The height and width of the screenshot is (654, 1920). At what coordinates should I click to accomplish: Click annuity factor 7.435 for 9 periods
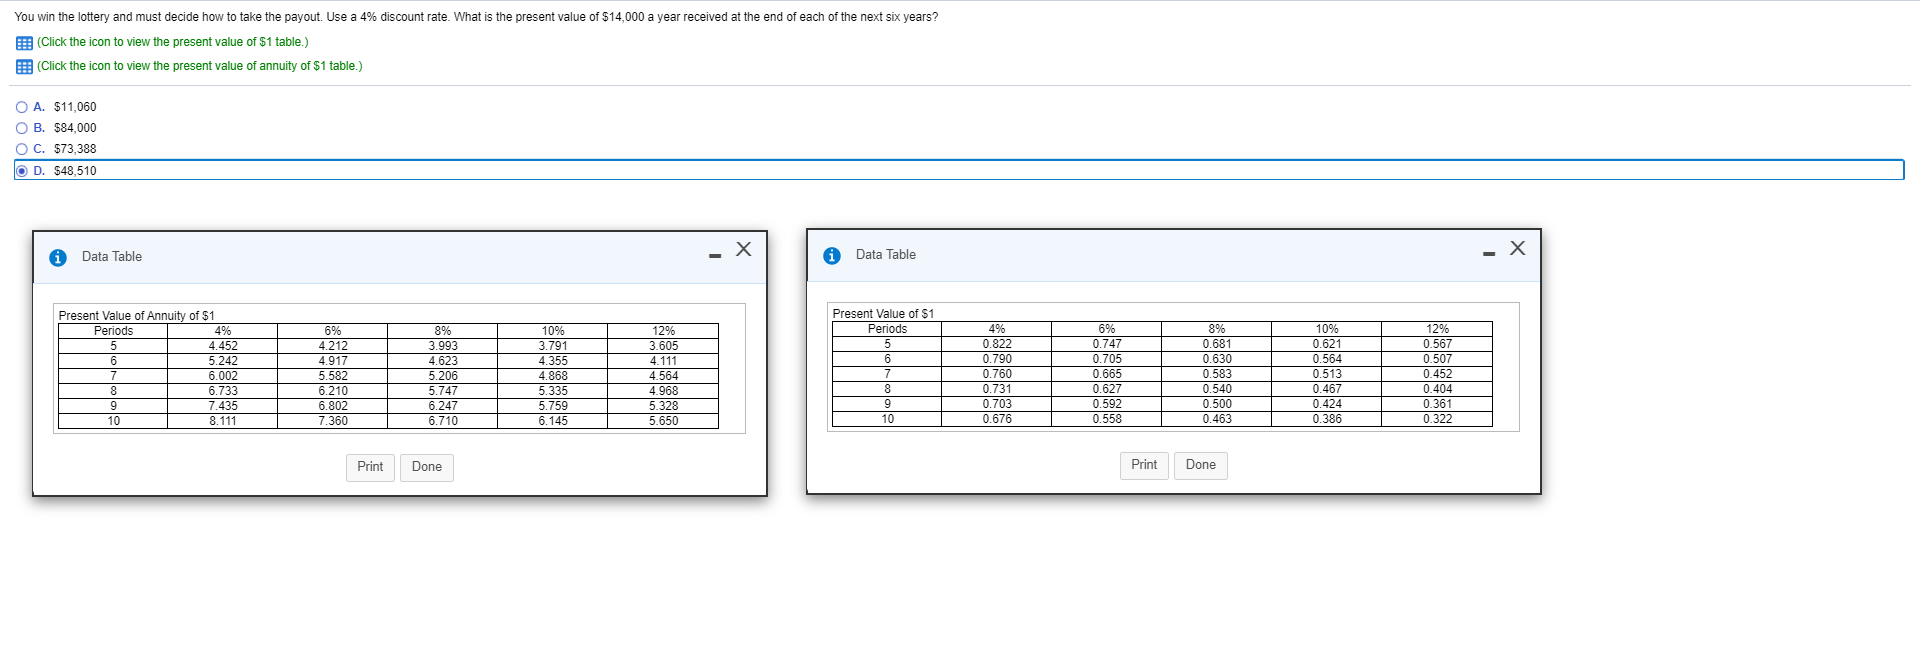click(223, 406)
